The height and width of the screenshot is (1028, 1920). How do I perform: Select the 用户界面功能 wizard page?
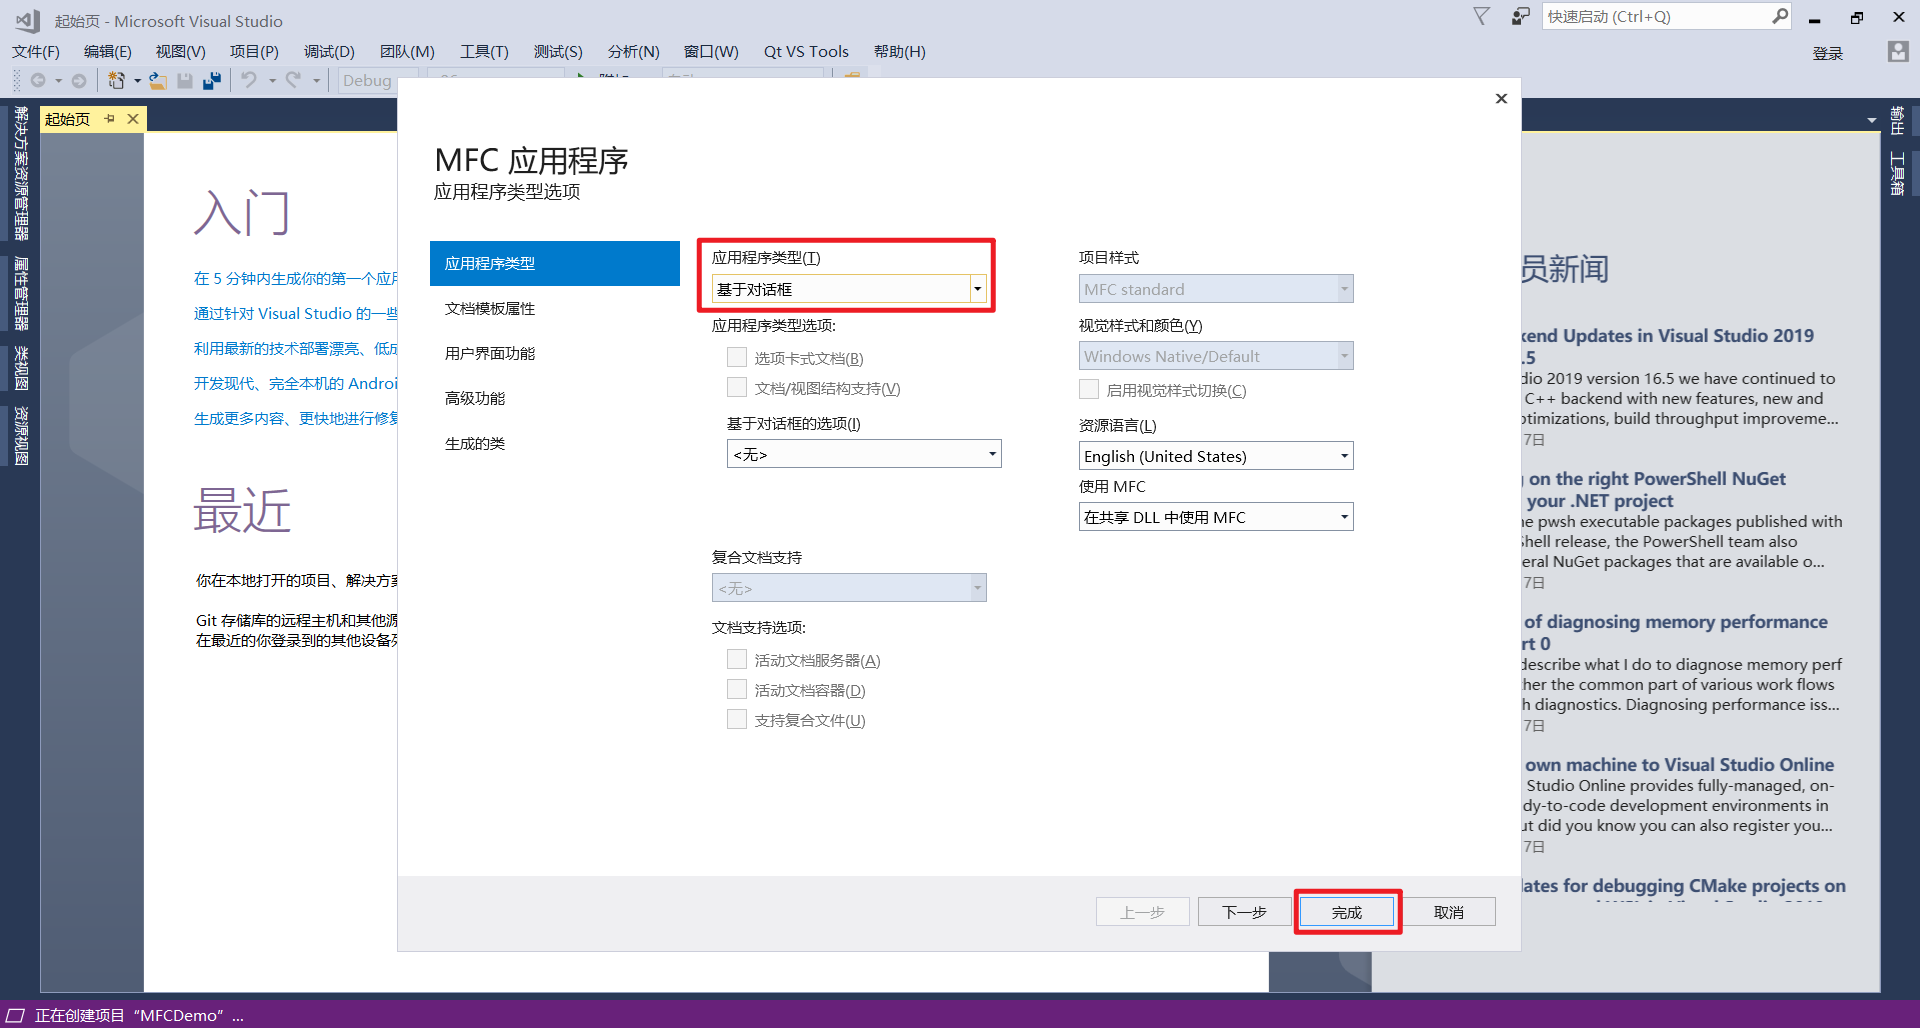coord(555,354)
